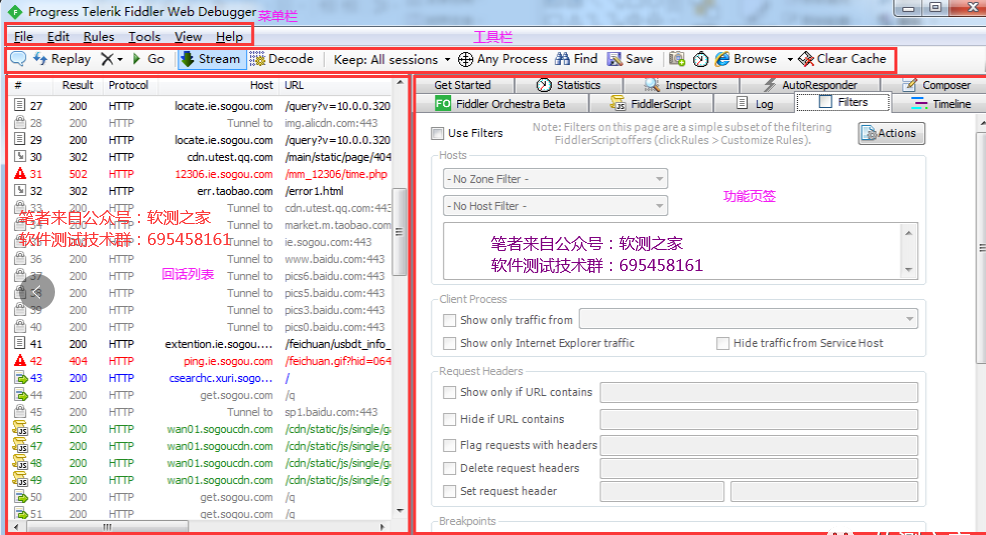Switch to the Inspectors tab
The height and width of the screenshot is (535, 986).
click(x=681, y=85)
